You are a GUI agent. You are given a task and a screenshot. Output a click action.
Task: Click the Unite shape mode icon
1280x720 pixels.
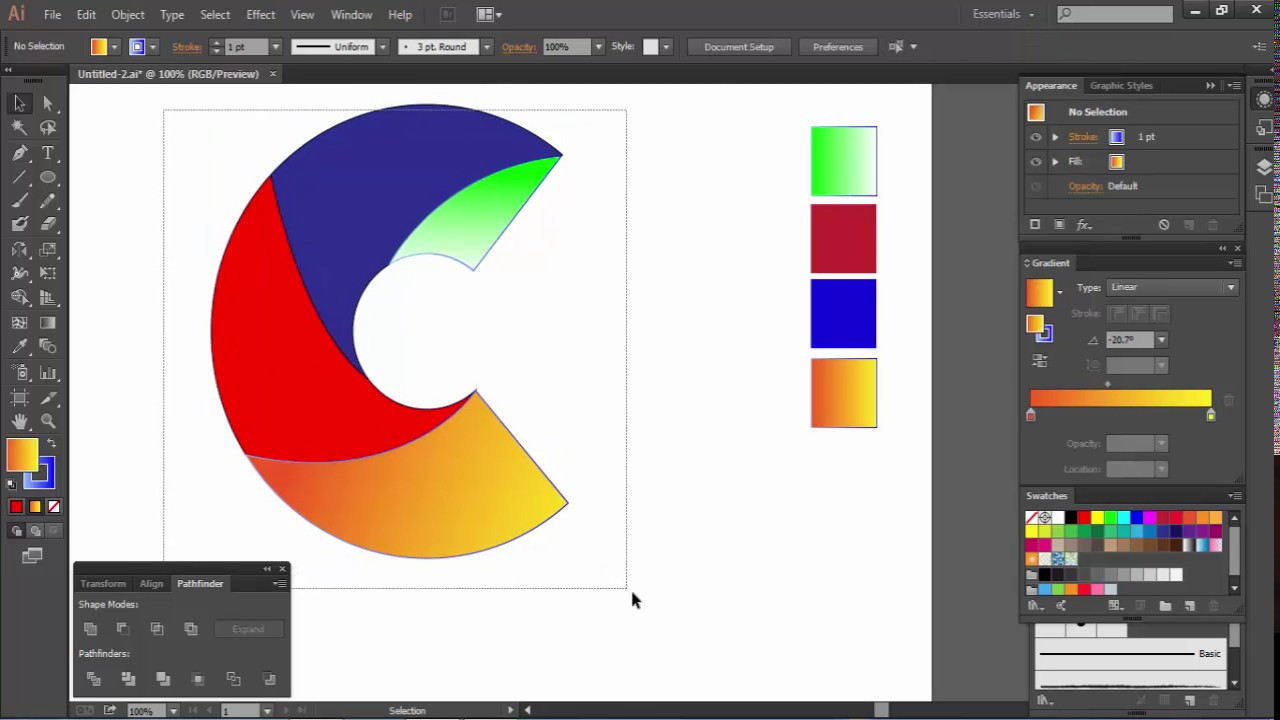[91, 629]
